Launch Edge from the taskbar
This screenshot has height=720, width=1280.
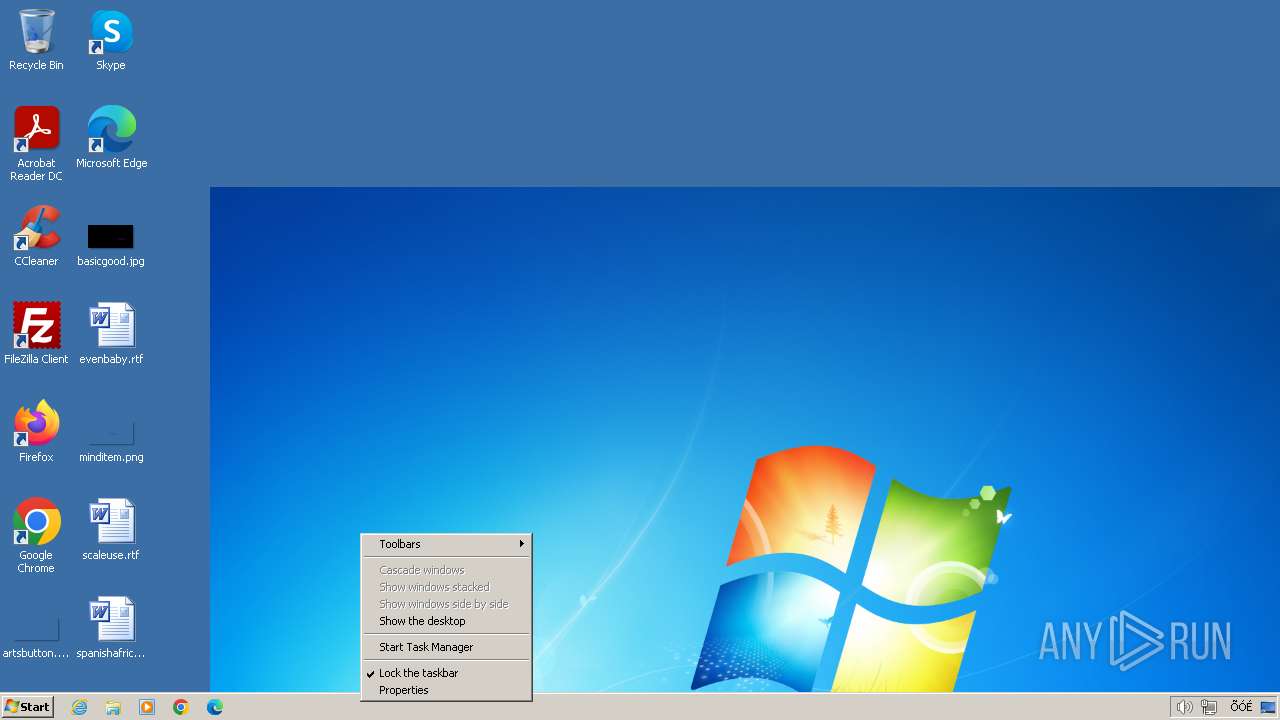(x=215, y=707)
